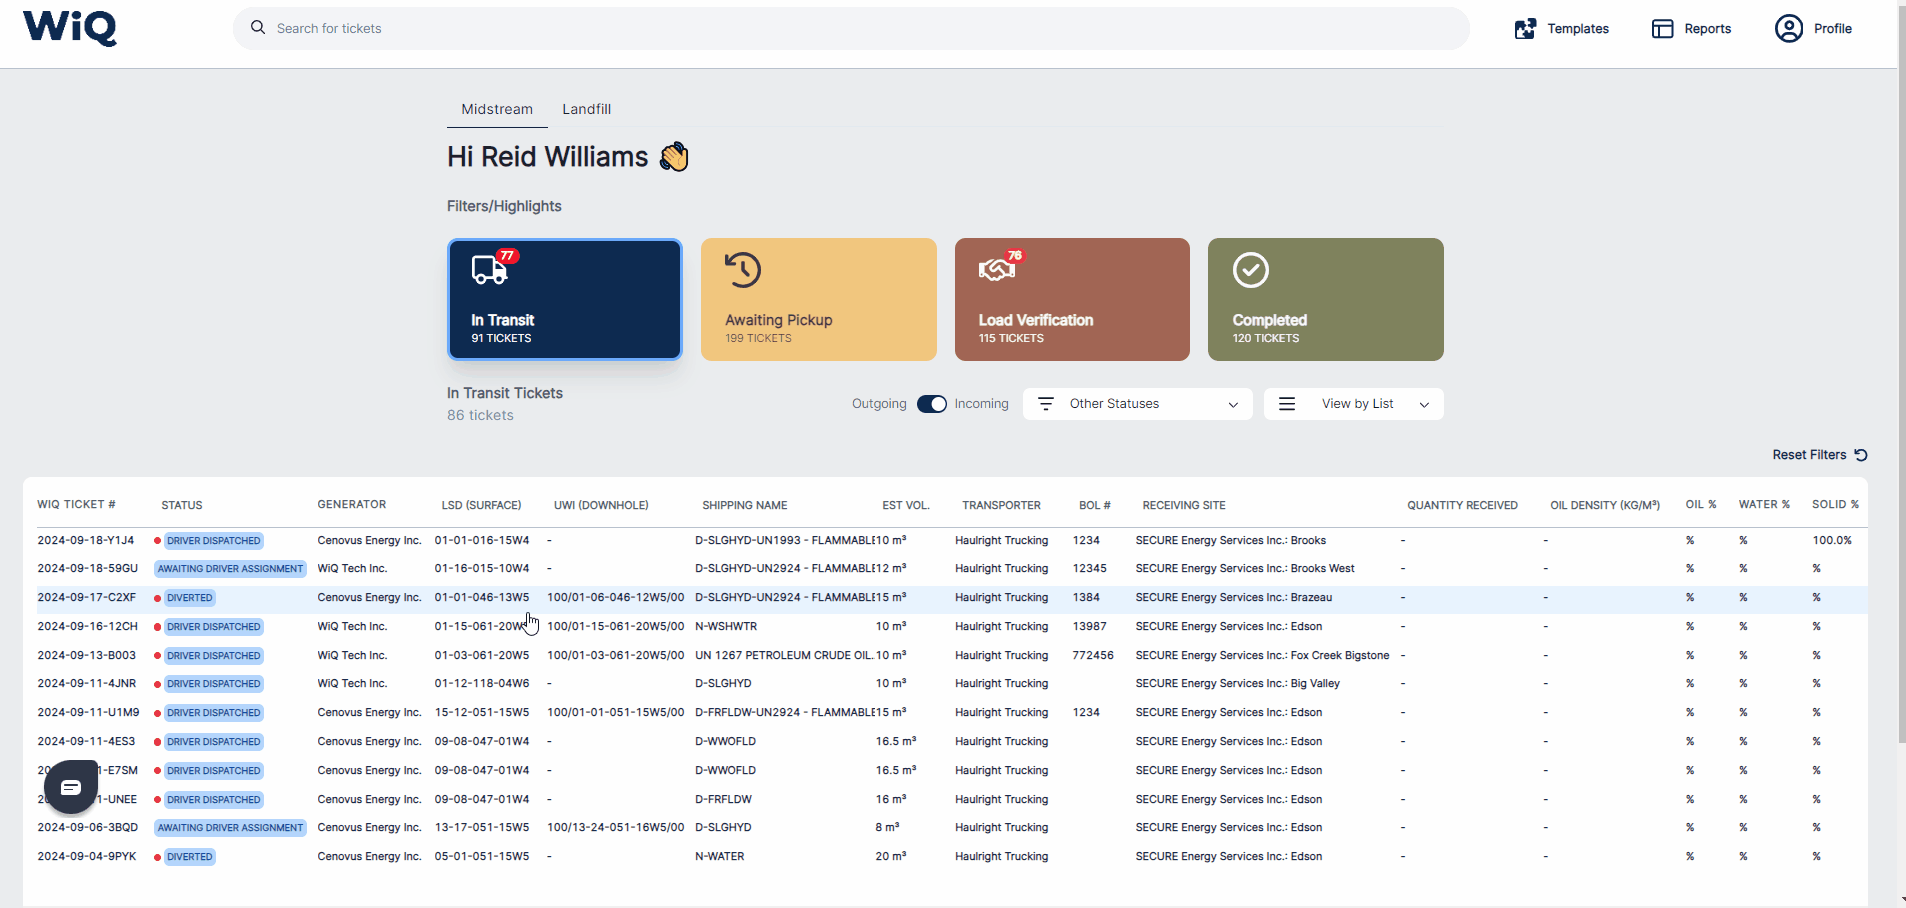Open ticket 2024-09-17-C2XF
The height and width of the screenshot is (908, 1906).
point(87,597)
